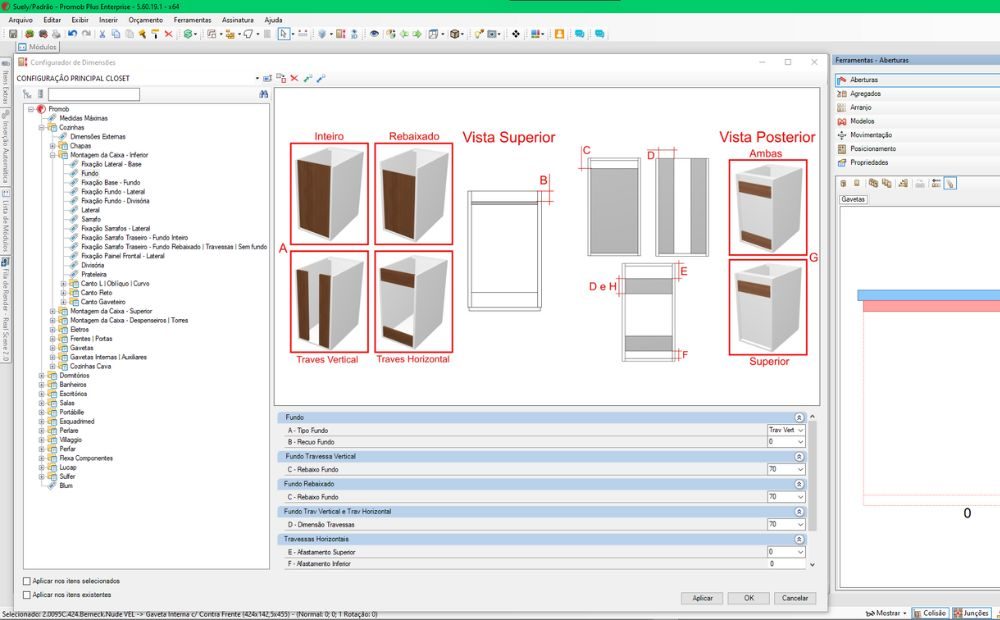
Task: Collapse the 'Fundo Rebaixado' section
Action: point(799,484)
